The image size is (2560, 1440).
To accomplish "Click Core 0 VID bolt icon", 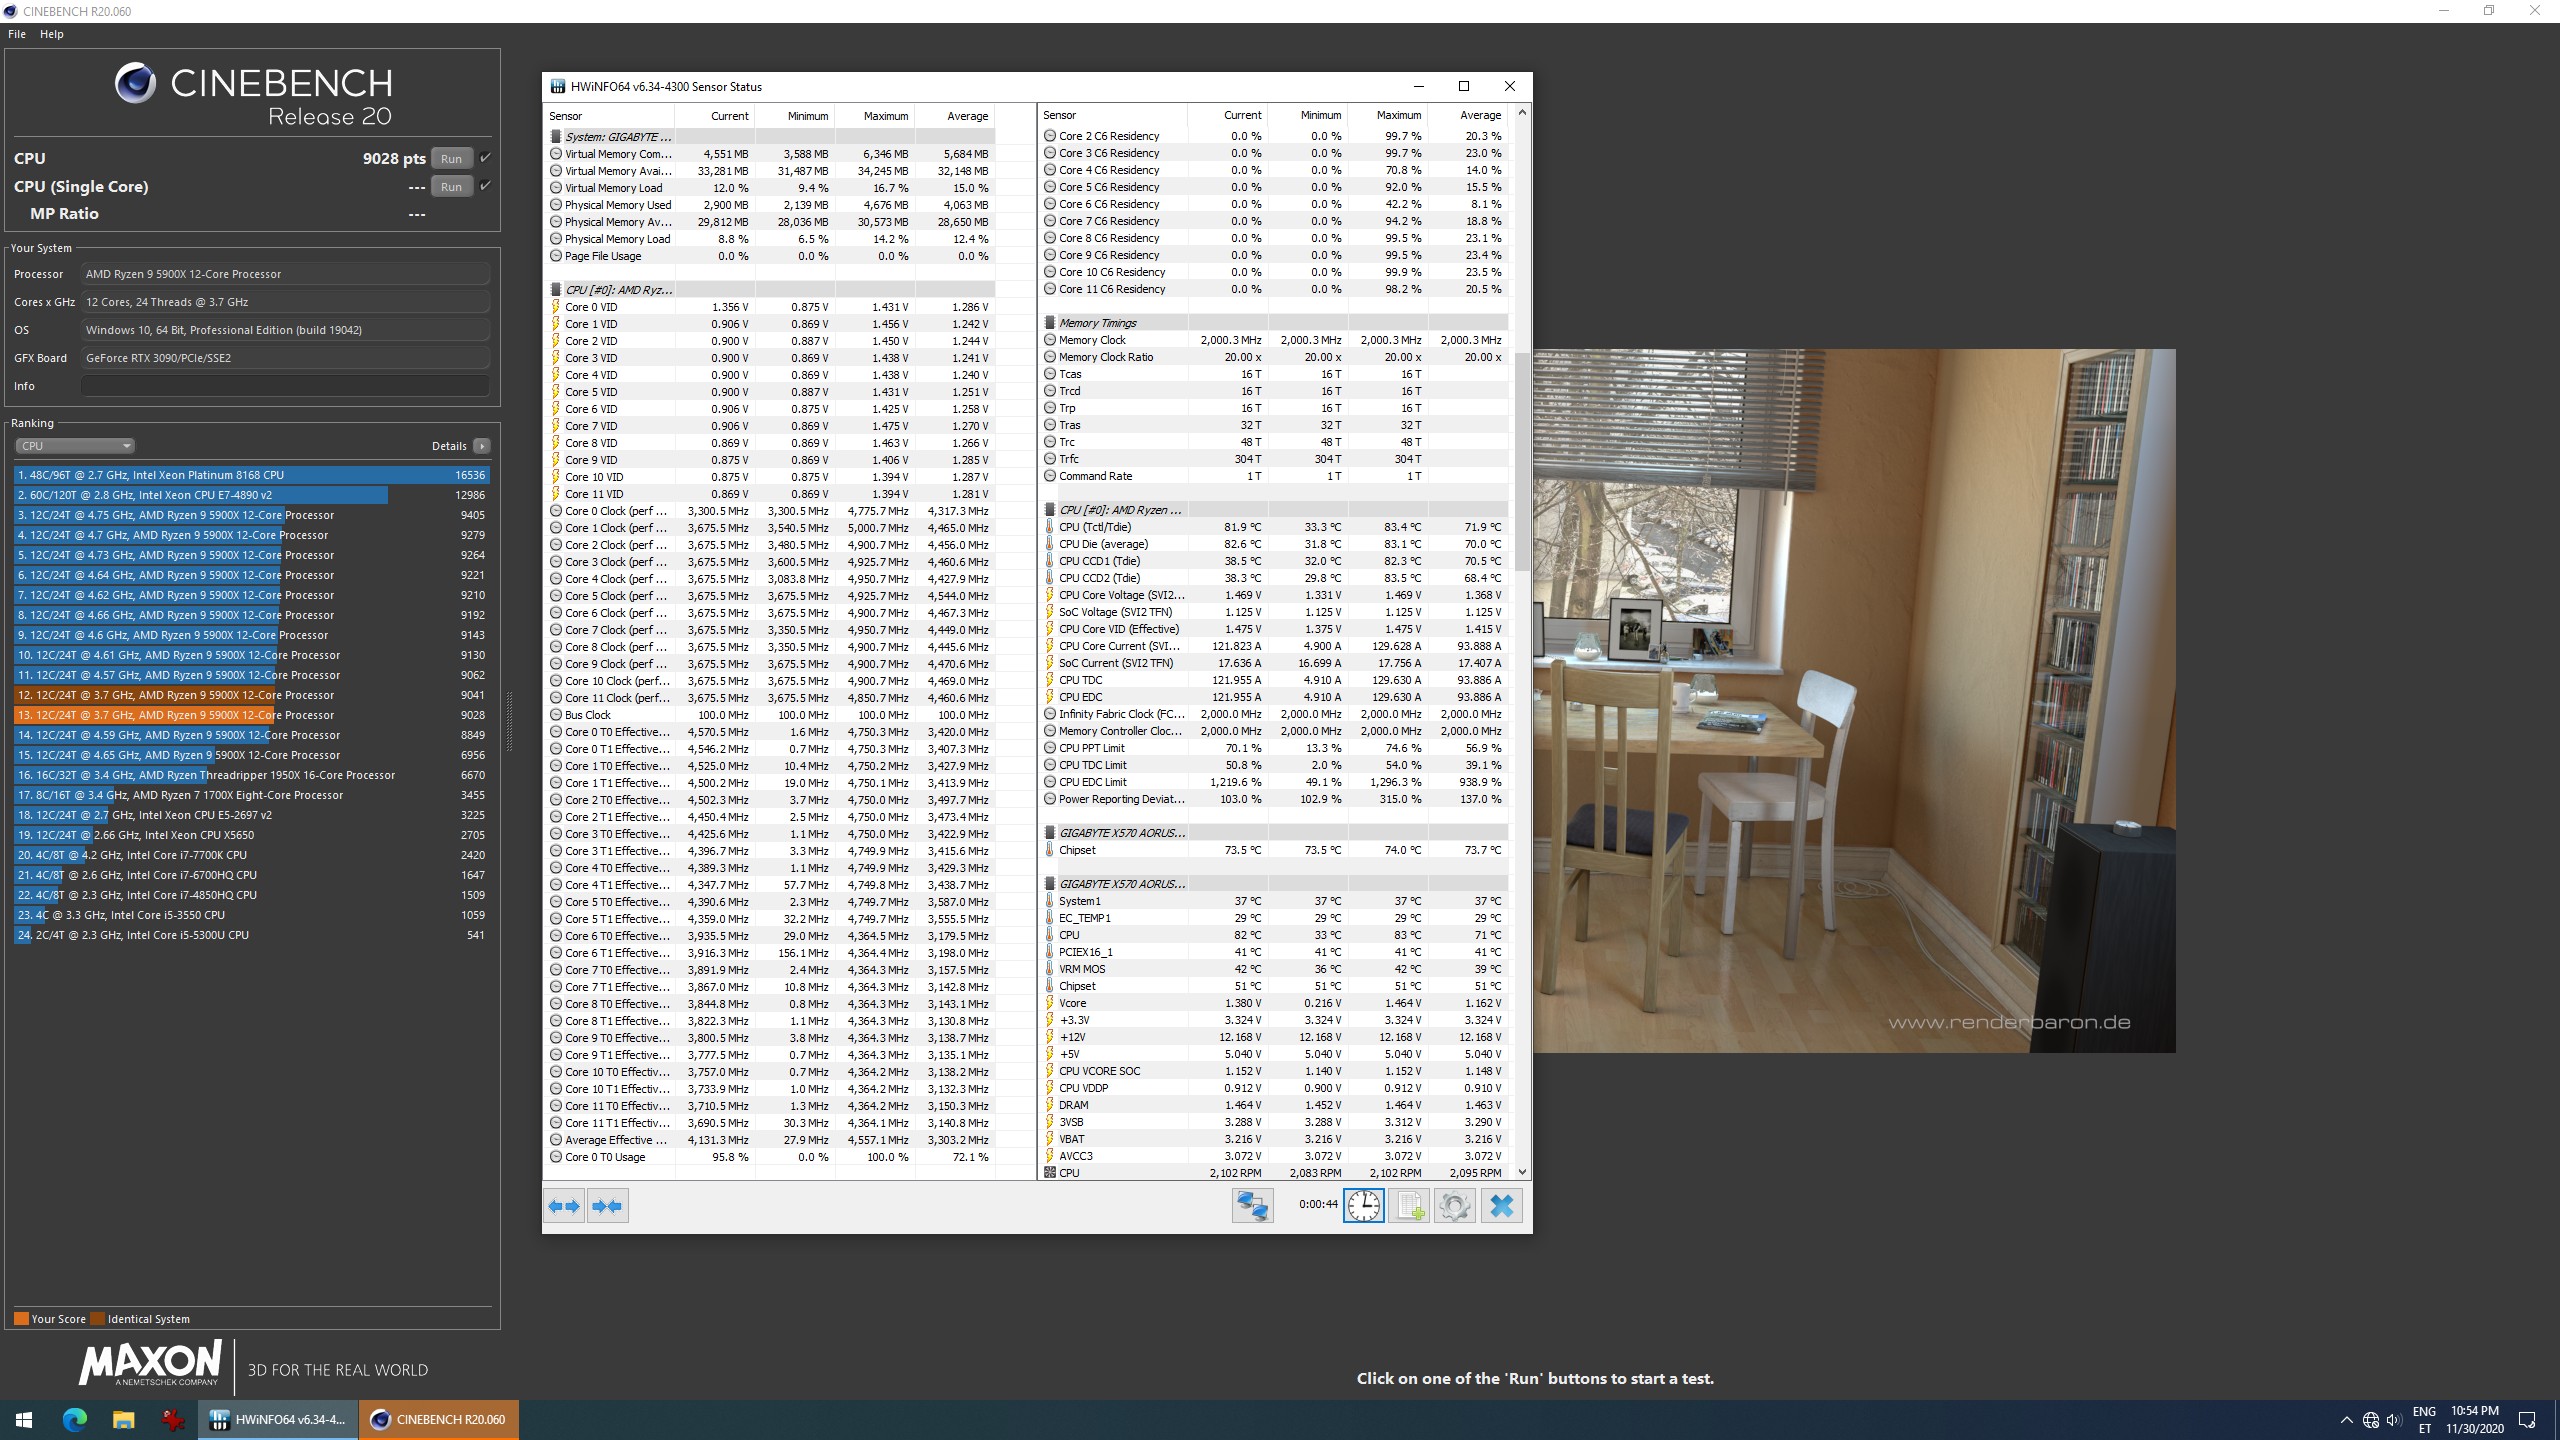I will pyautogui.click(x=556, y=307).
